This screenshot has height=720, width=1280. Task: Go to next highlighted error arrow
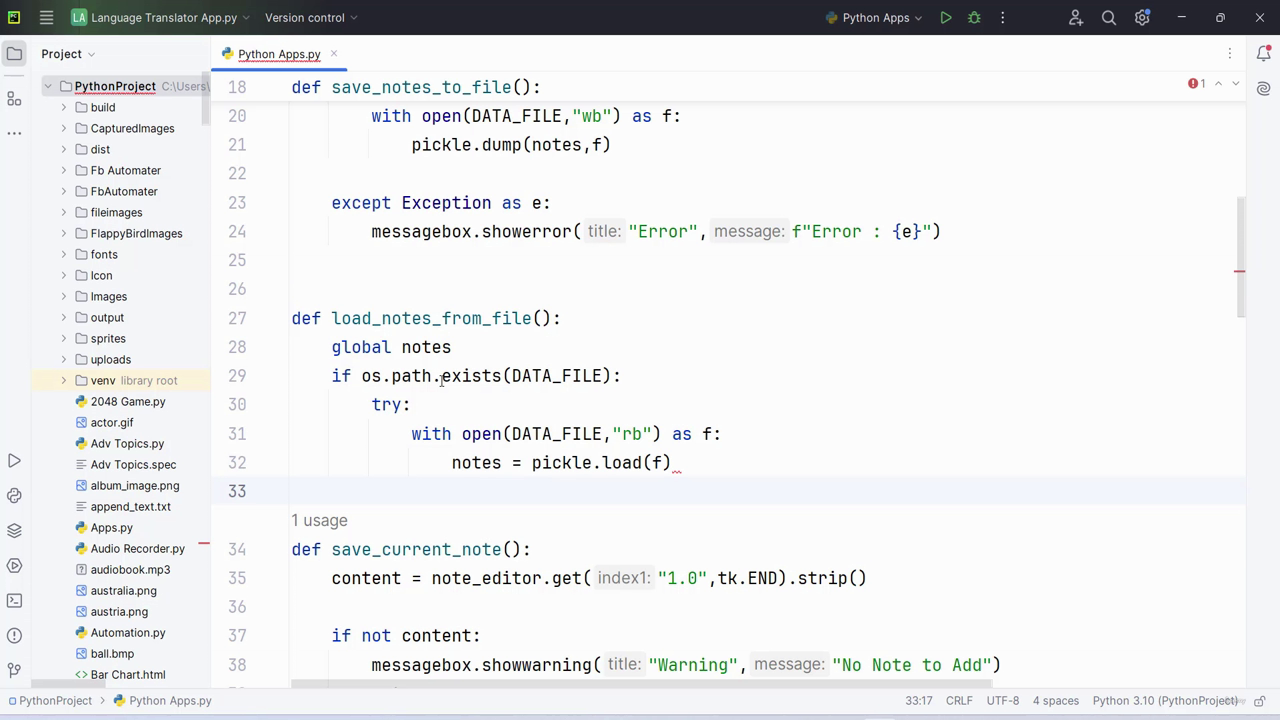[1236, 84]
